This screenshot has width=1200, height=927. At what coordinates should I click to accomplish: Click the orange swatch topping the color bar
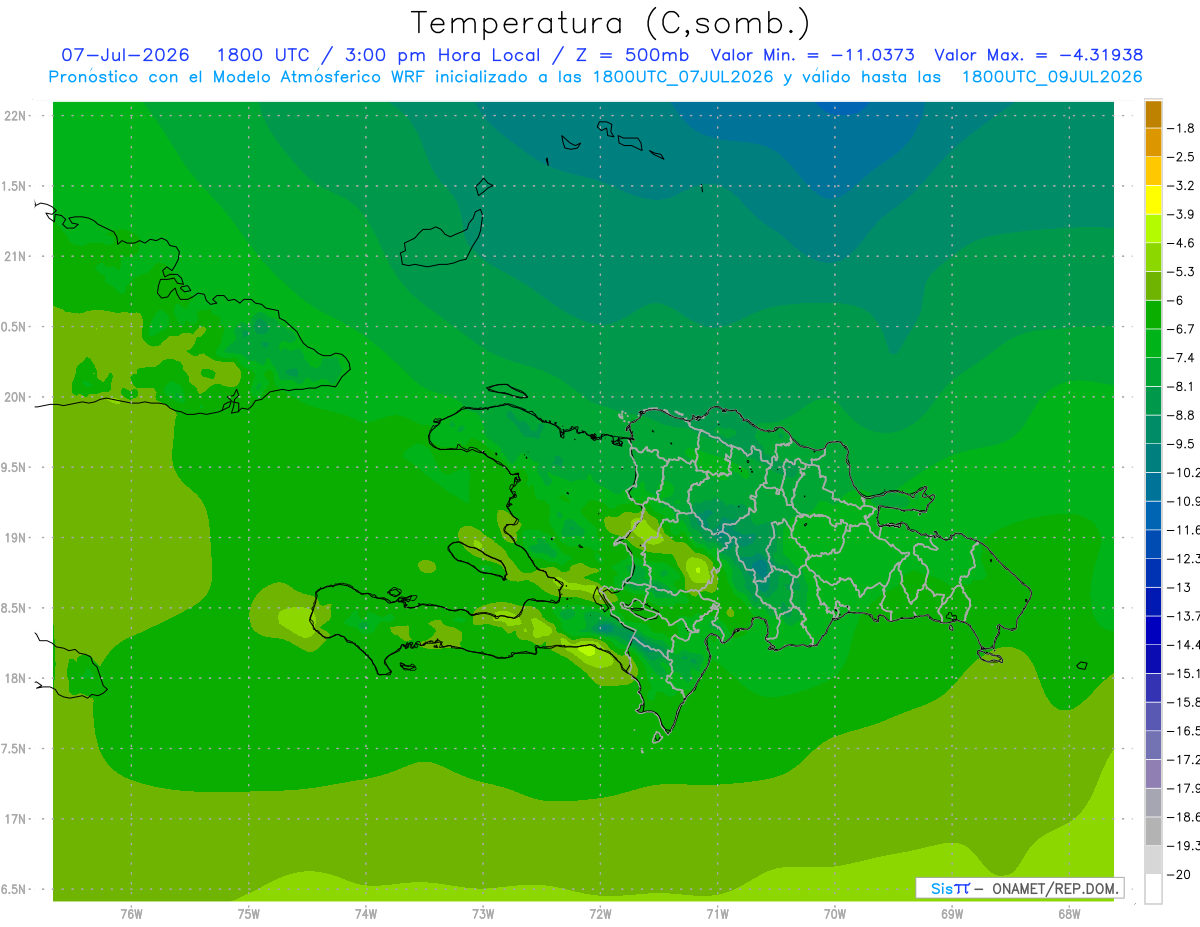1153,114
